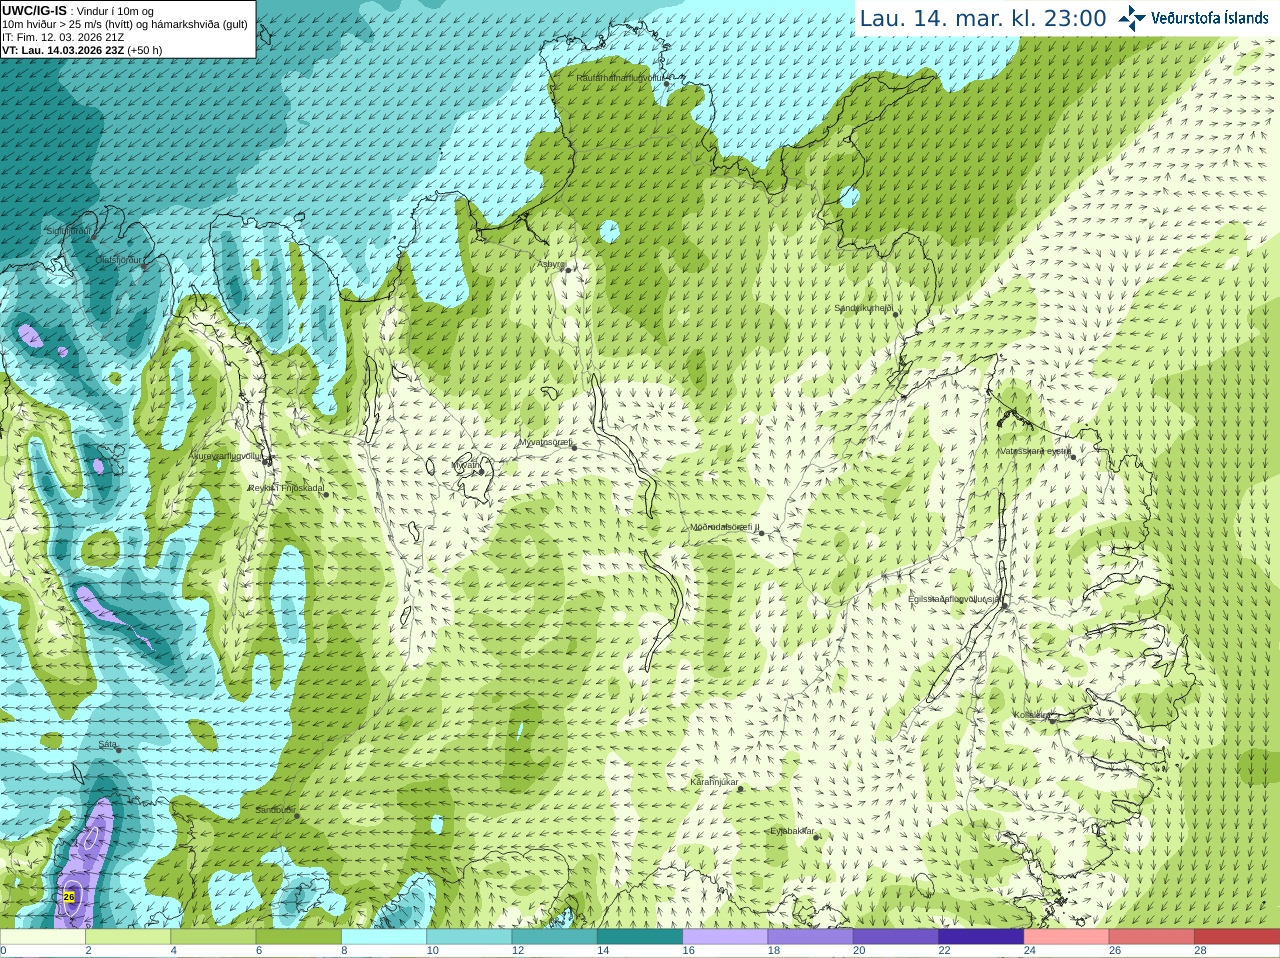Select the Ásbyrgi station label
This screenshot has width=1280, height=958.
[551, 264]
